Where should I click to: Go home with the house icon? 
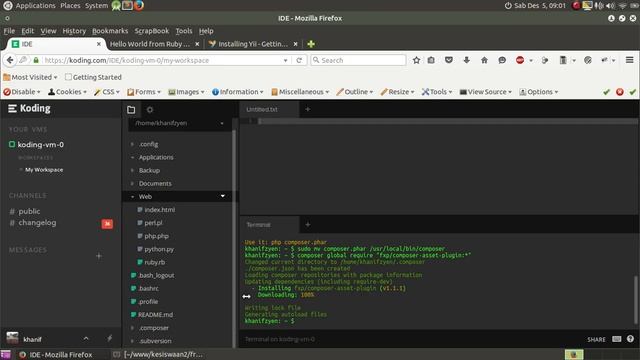pos(484,60)
